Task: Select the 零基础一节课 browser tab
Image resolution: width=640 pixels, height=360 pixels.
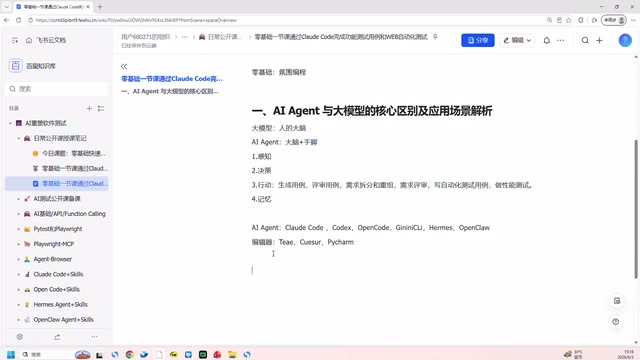Action: [x=53, y=7]
